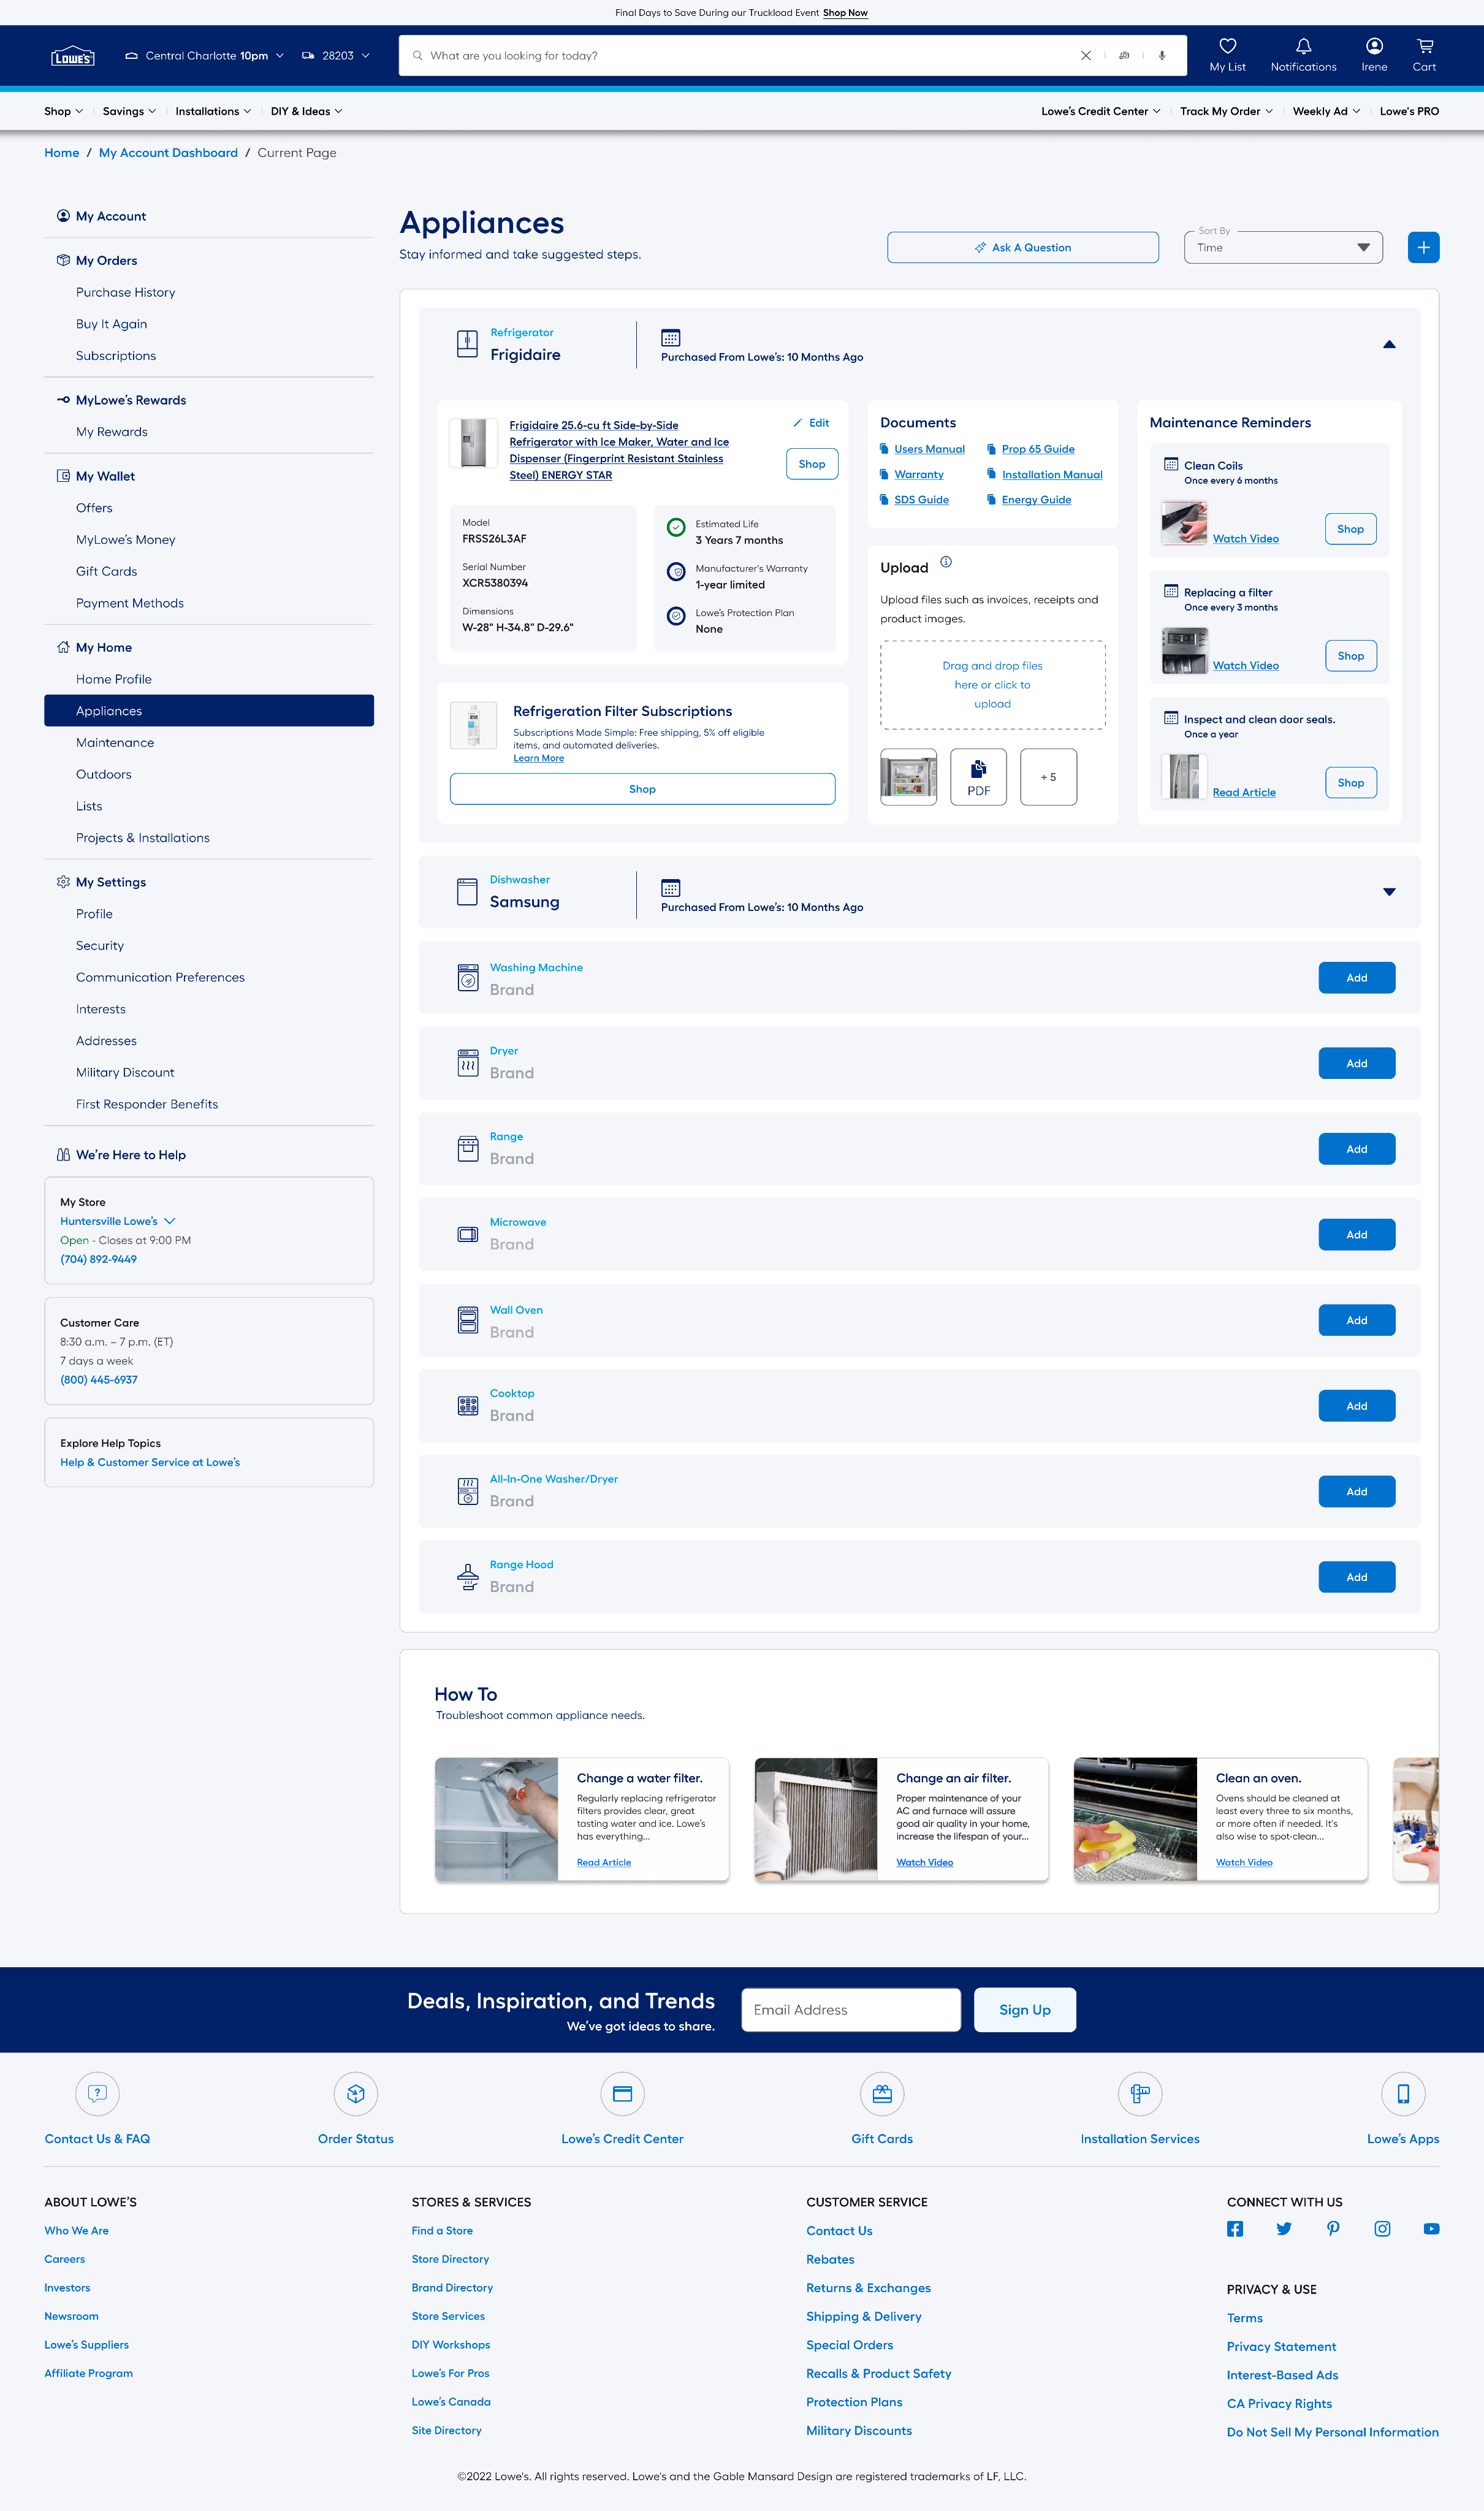Screen dimensions: 1484x2511
Task: Click Upload info icon
Action: 946,562
